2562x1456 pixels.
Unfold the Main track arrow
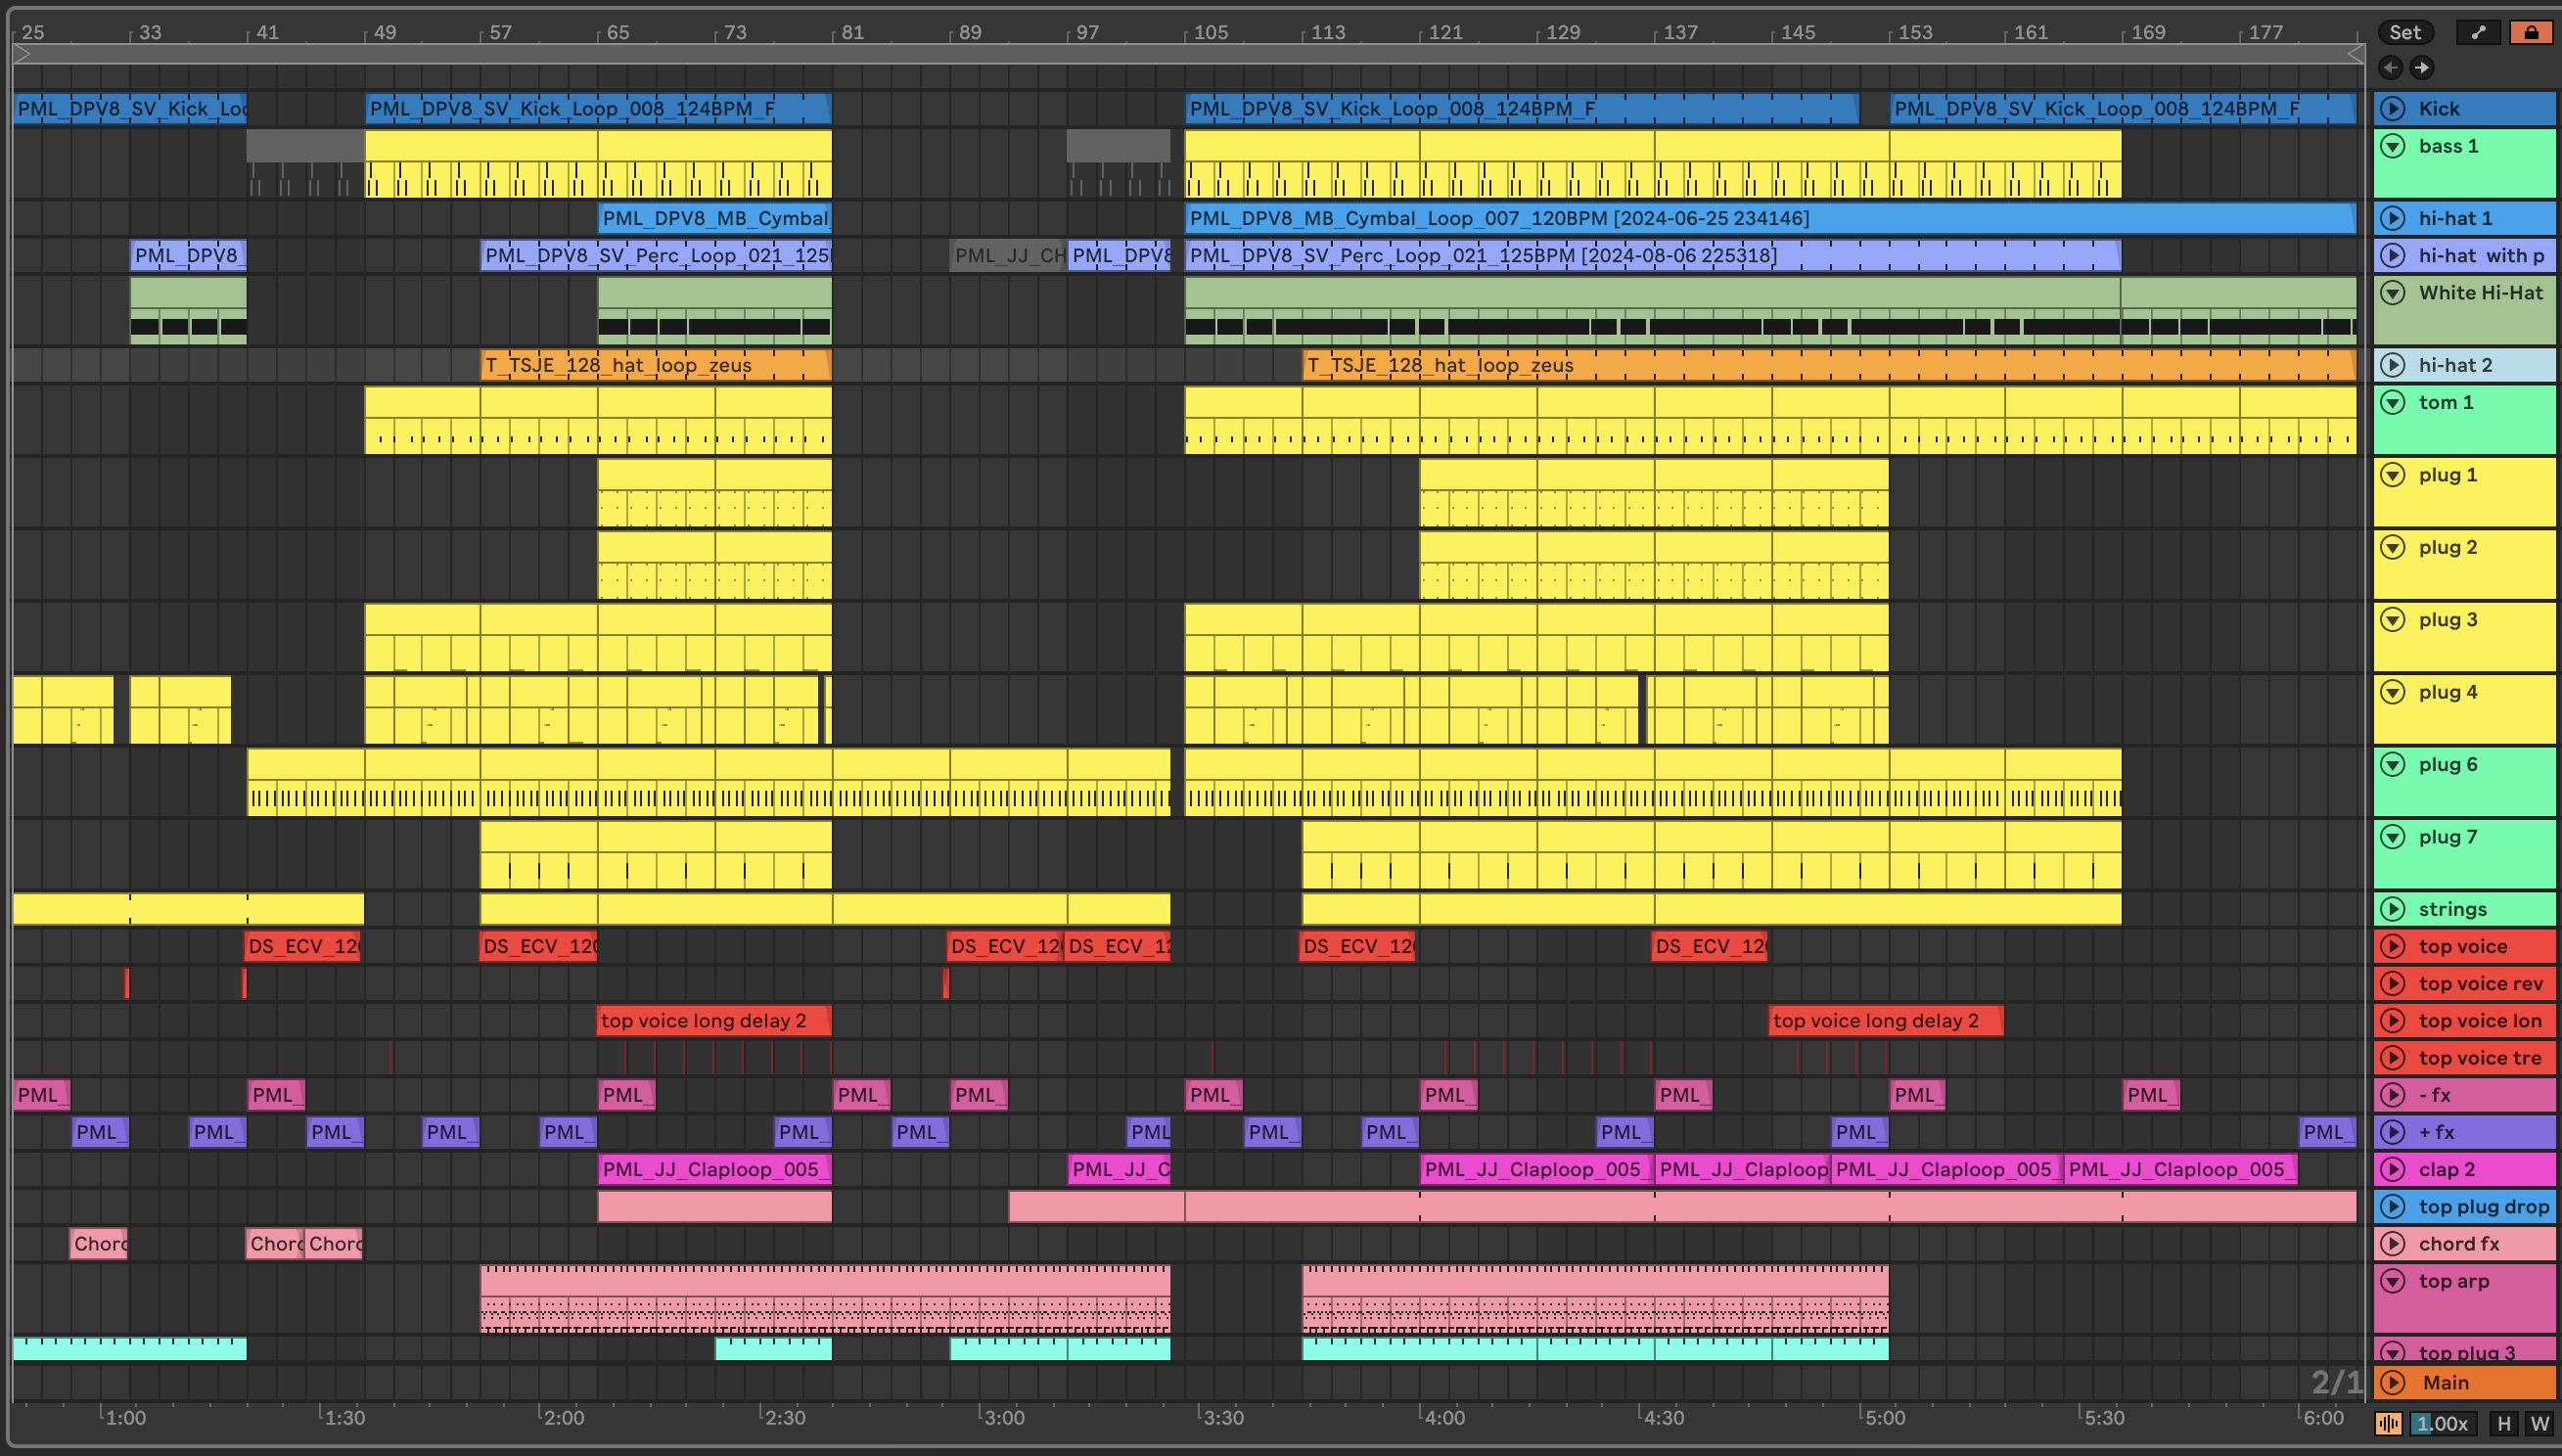[x=2392, y=1382]
